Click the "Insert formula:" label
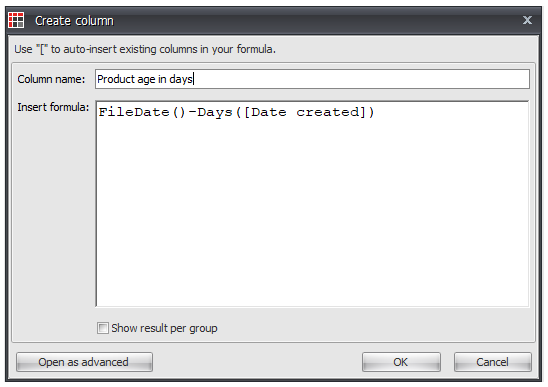Image resolution: width=548 pixels, height=387 pixels. click(x=53, y=107)
